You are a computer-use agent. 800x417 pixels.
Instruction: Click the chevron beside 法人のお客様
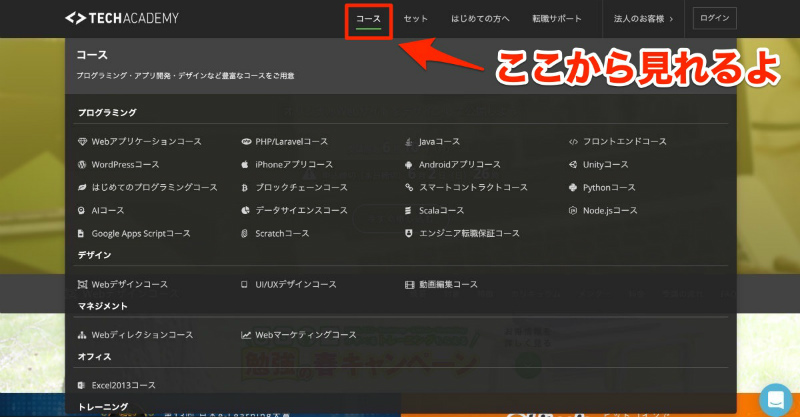point(671,19)
